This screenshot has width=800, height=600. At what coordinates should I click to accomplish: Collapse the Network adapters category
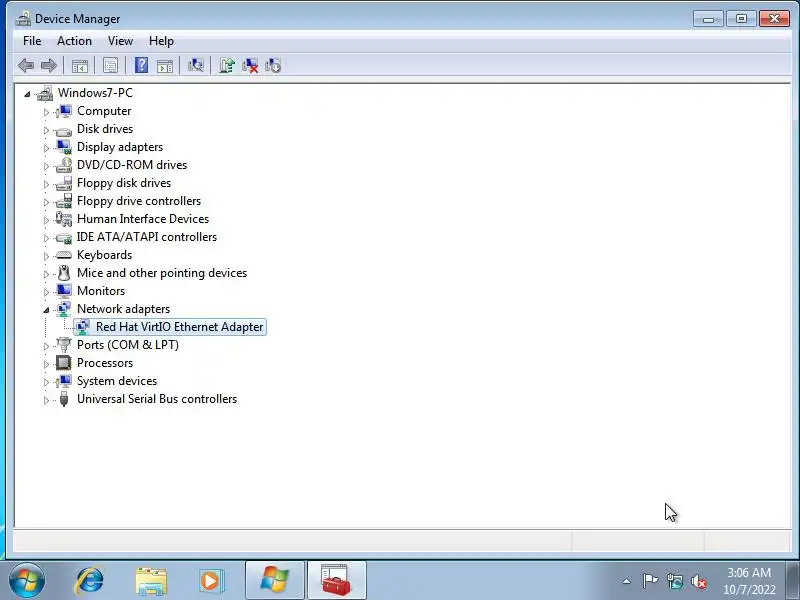[46, 310]
